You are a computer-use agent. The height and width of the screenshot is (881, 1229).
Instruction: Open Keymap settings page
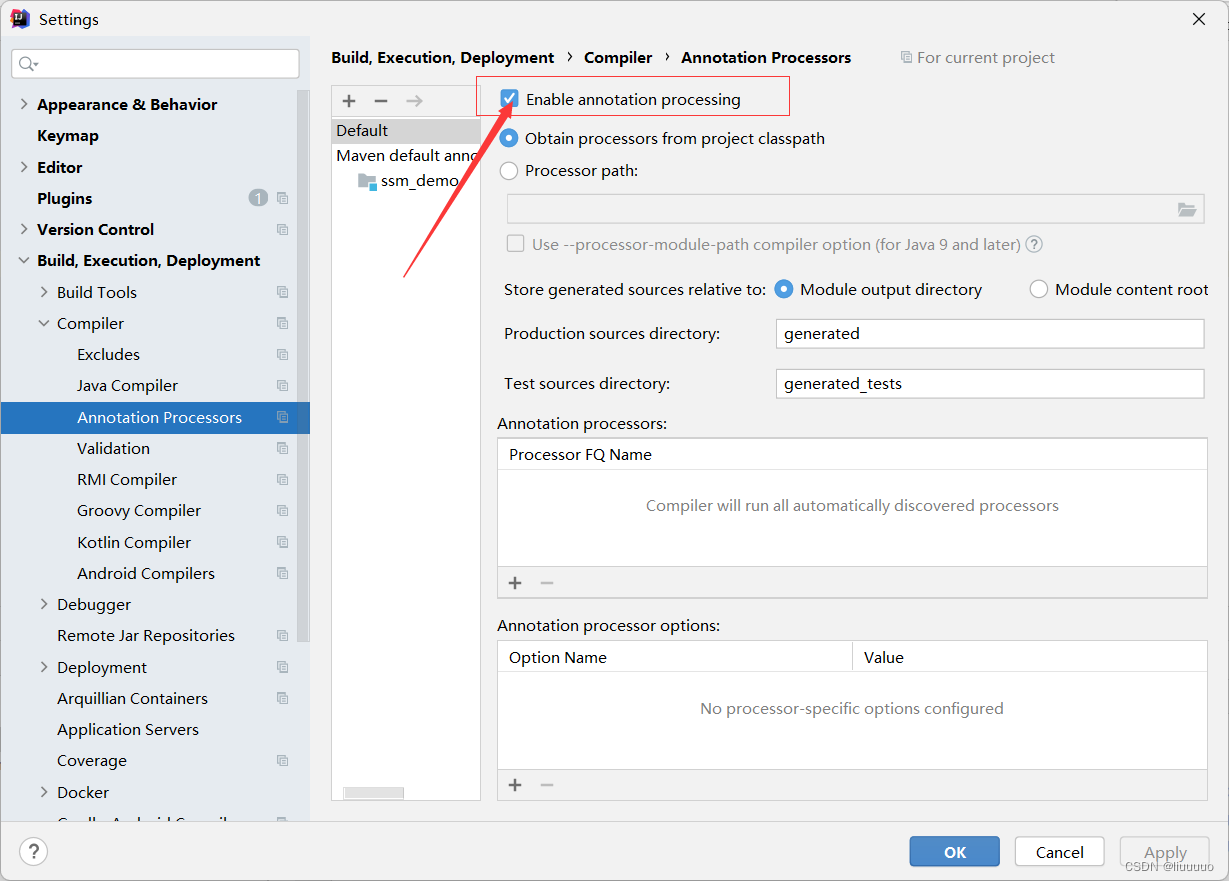[x=68, y=135]
